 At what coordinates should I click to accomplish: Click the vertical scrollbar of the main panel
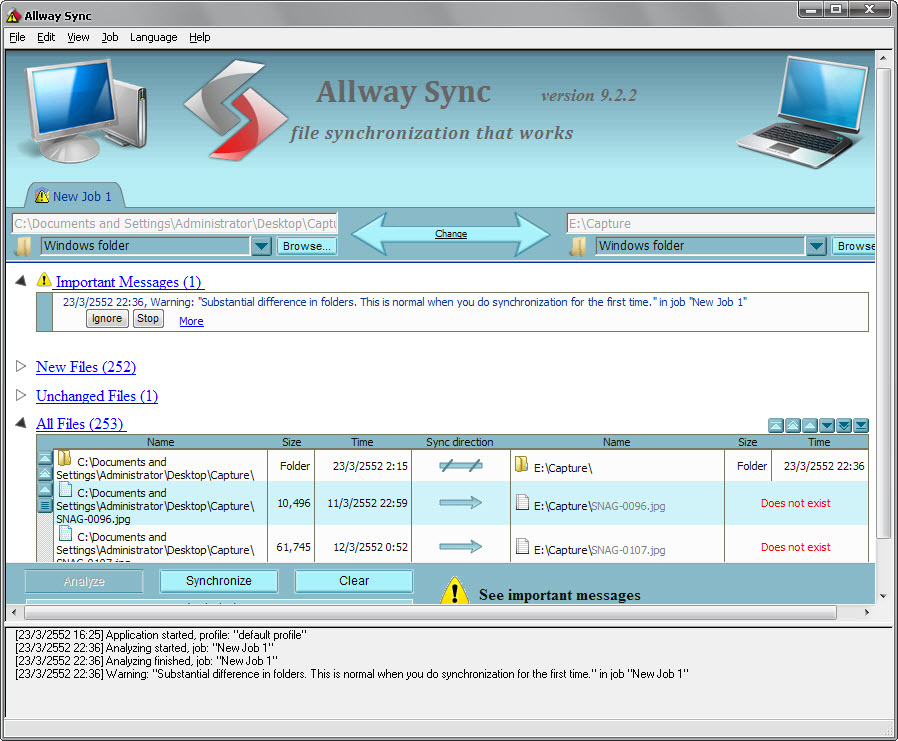point(882,300)
